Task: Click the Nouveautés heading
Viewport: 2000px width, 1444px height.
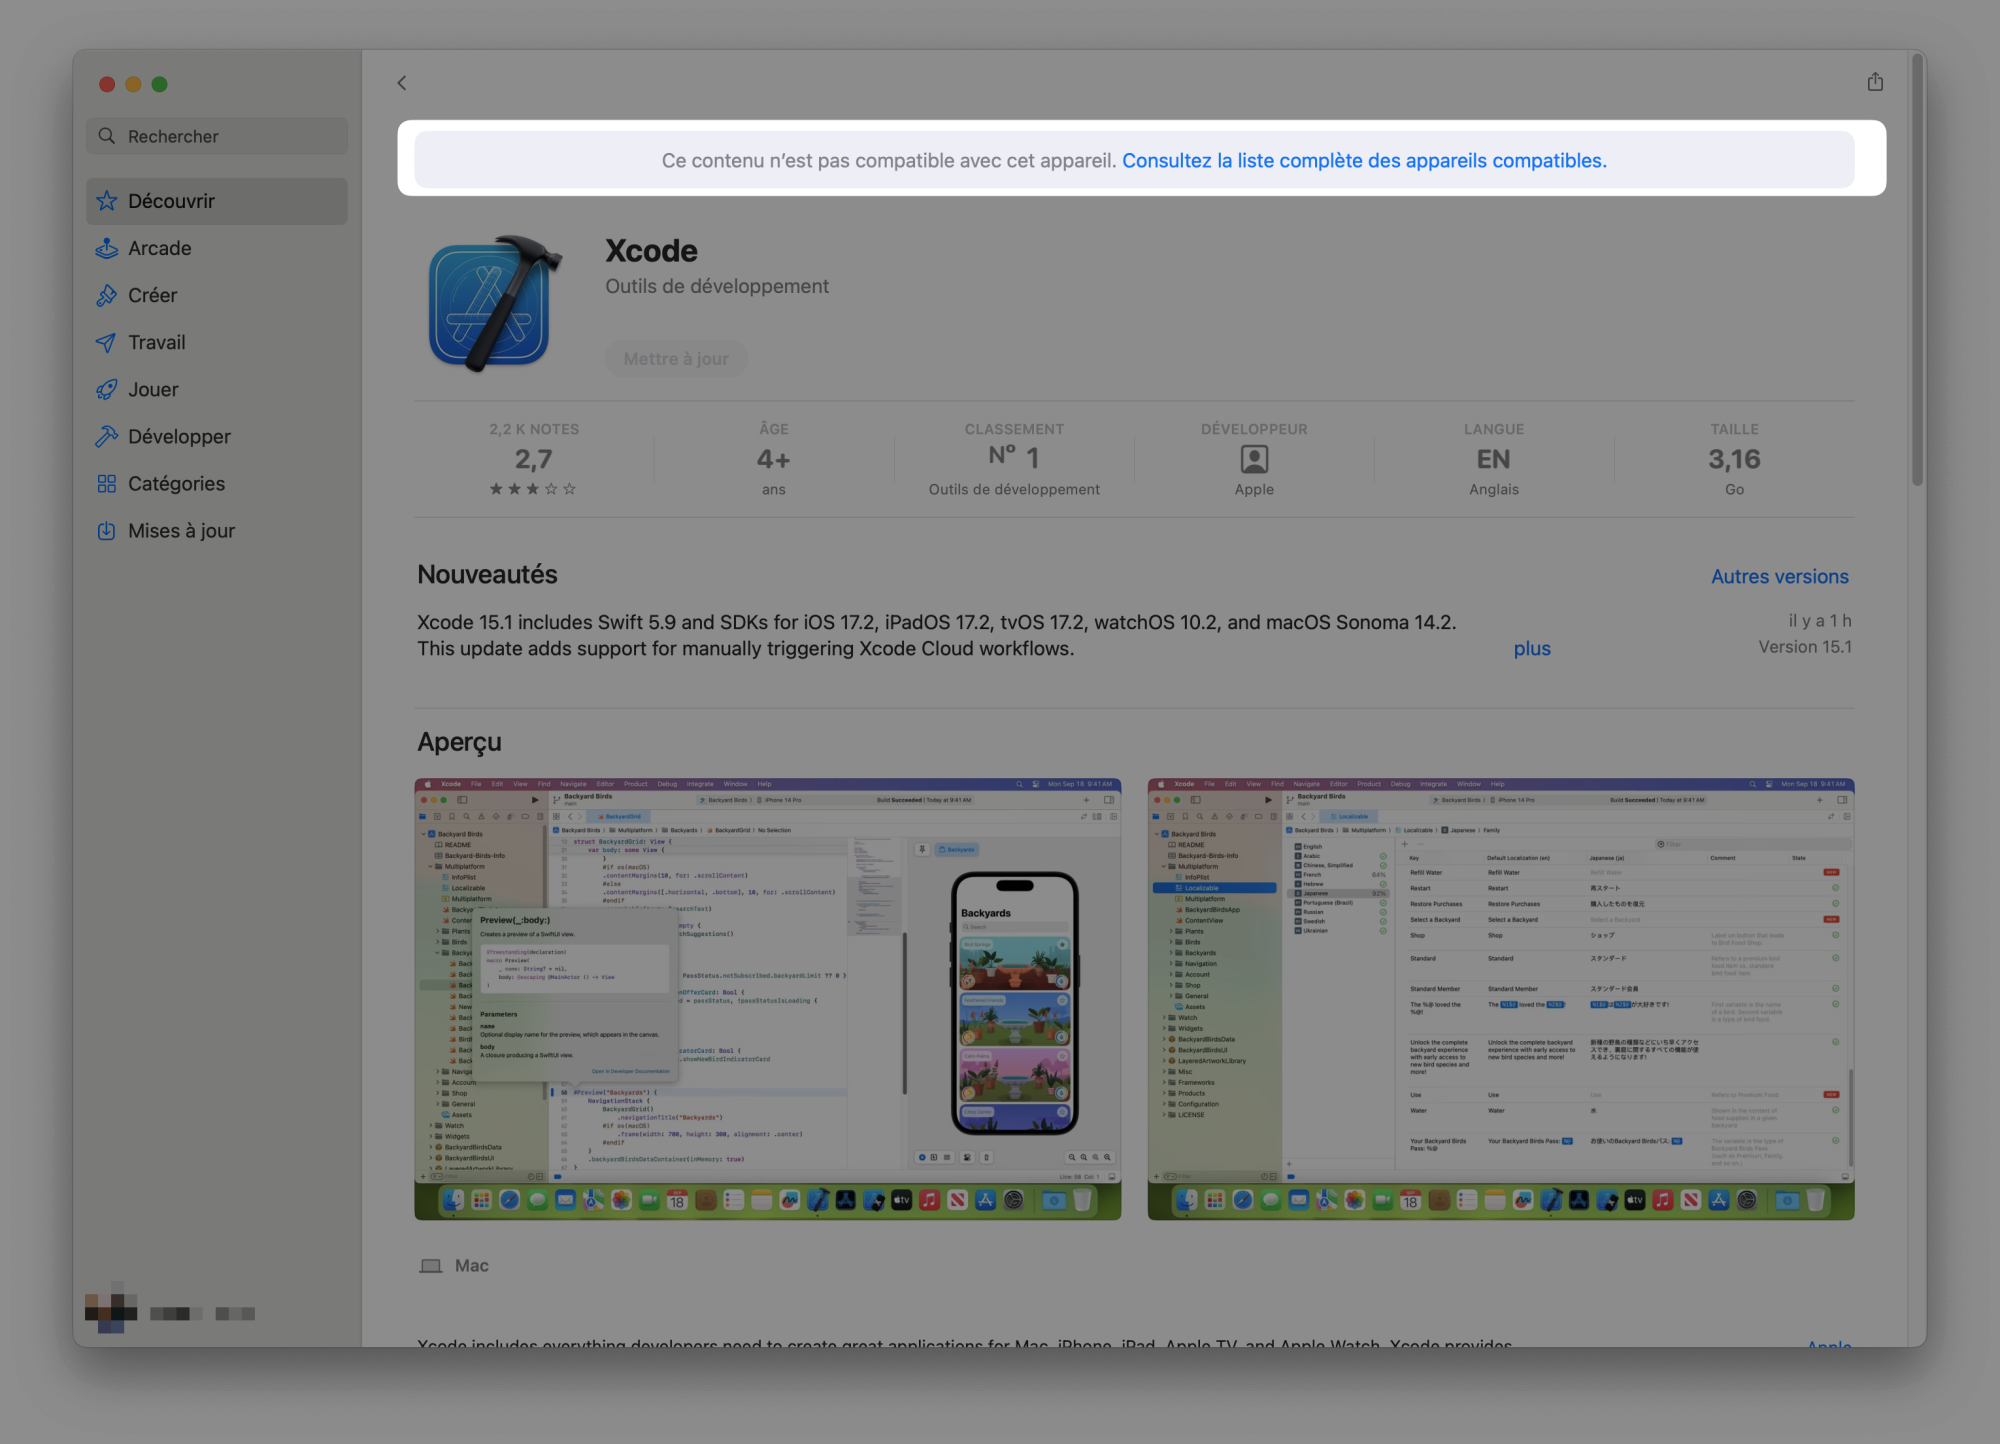Action: (x=487, y=574)
